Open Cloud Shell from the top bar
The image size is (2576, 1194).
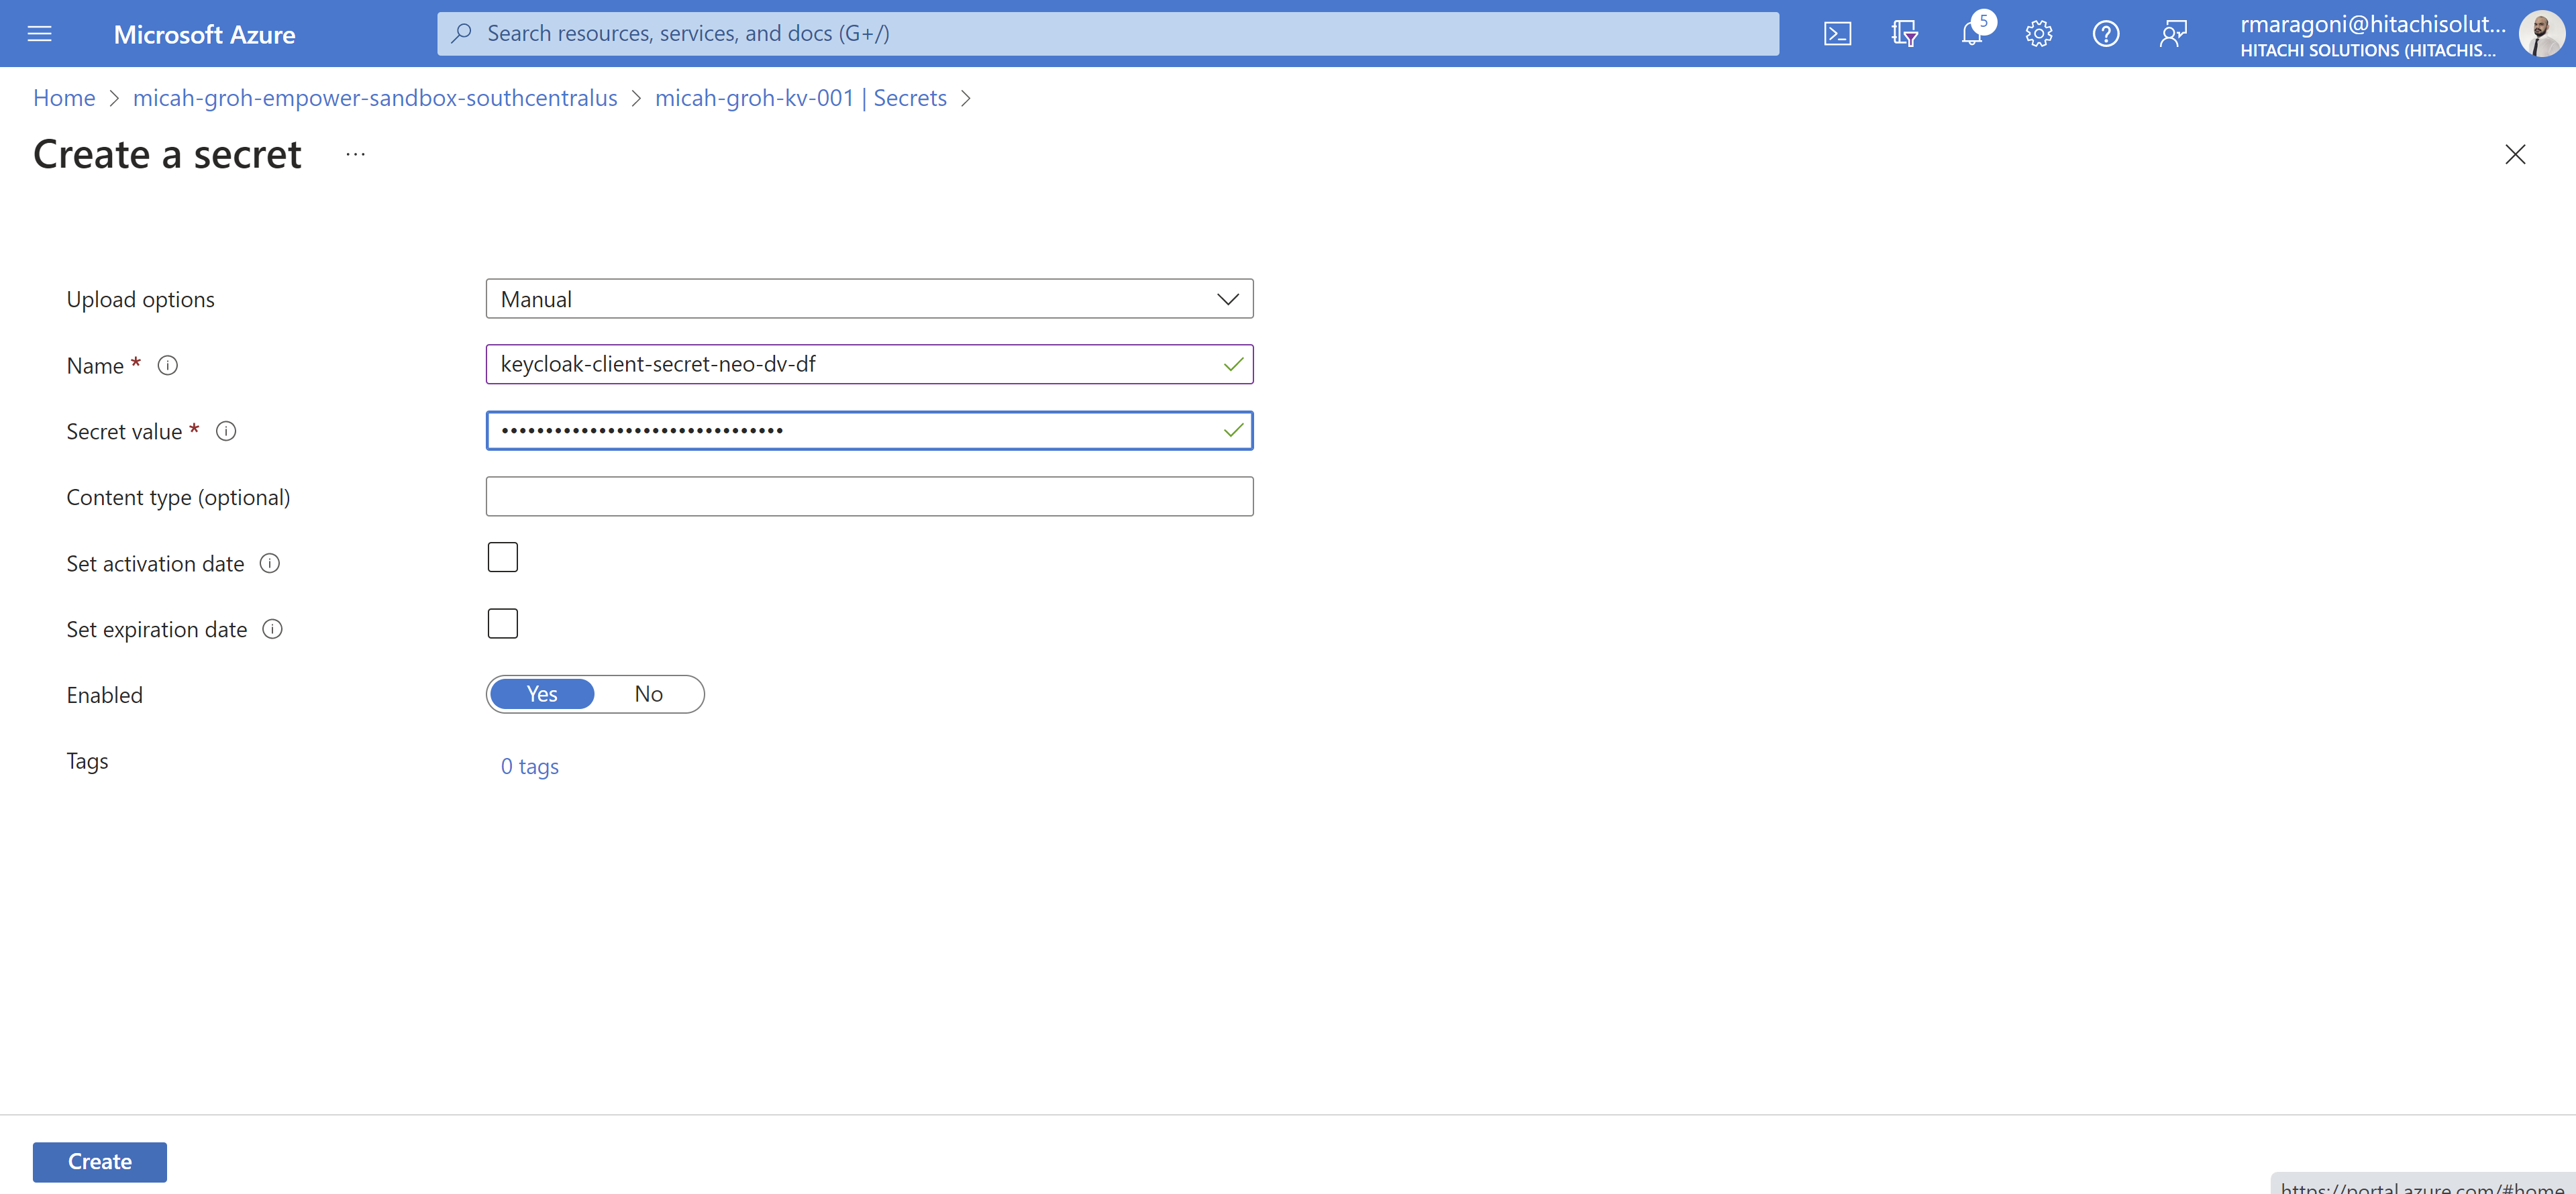tap(1837, 34)
